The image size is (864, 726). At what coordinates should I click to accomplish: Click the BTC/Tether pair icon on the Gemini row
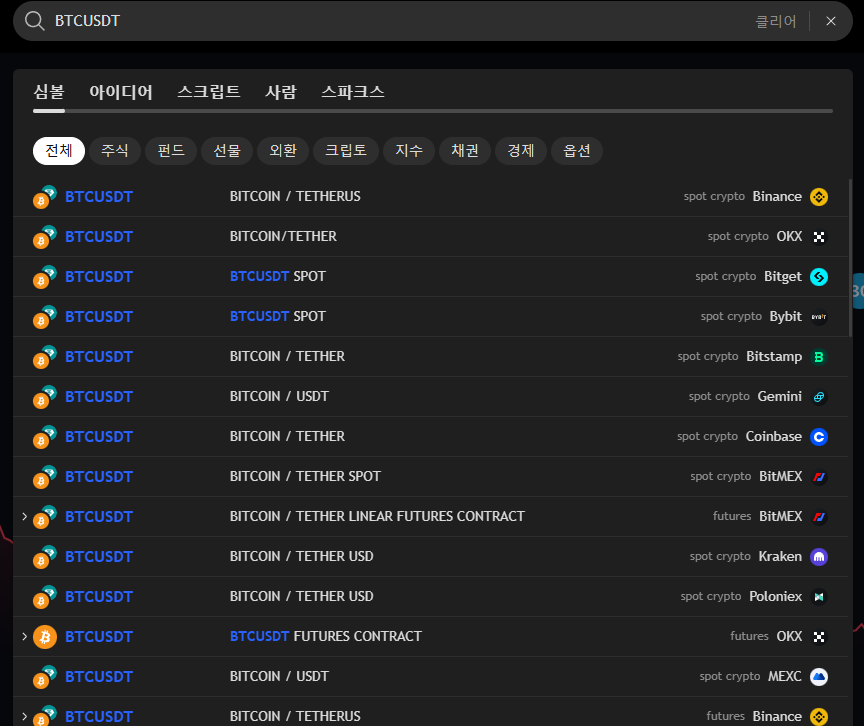[45, 397]
